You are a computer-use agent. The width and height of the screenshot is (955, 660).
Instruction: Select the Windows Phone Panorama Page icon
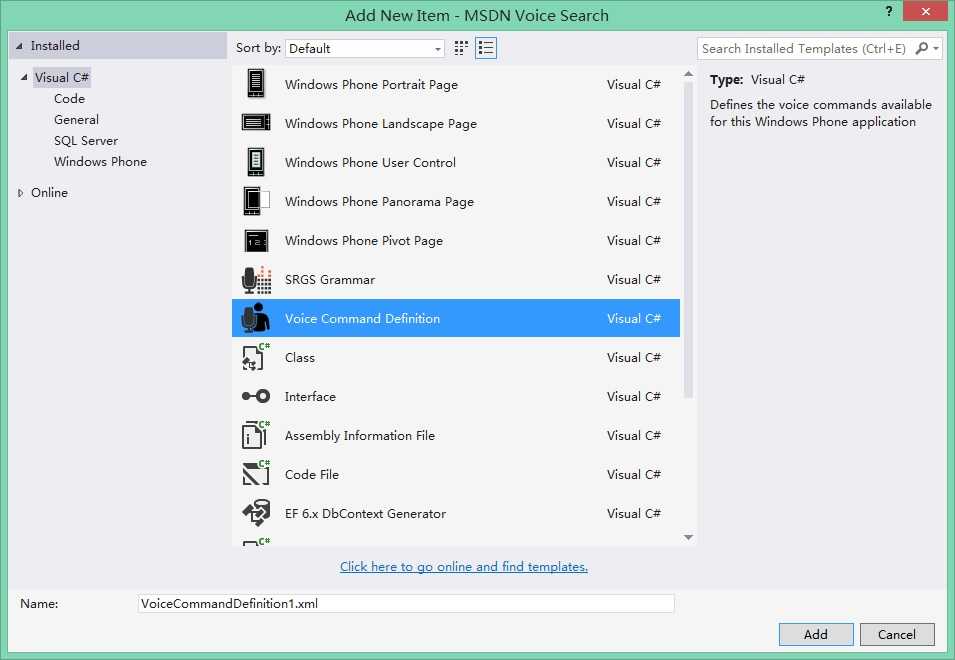[x=256, y=201]
